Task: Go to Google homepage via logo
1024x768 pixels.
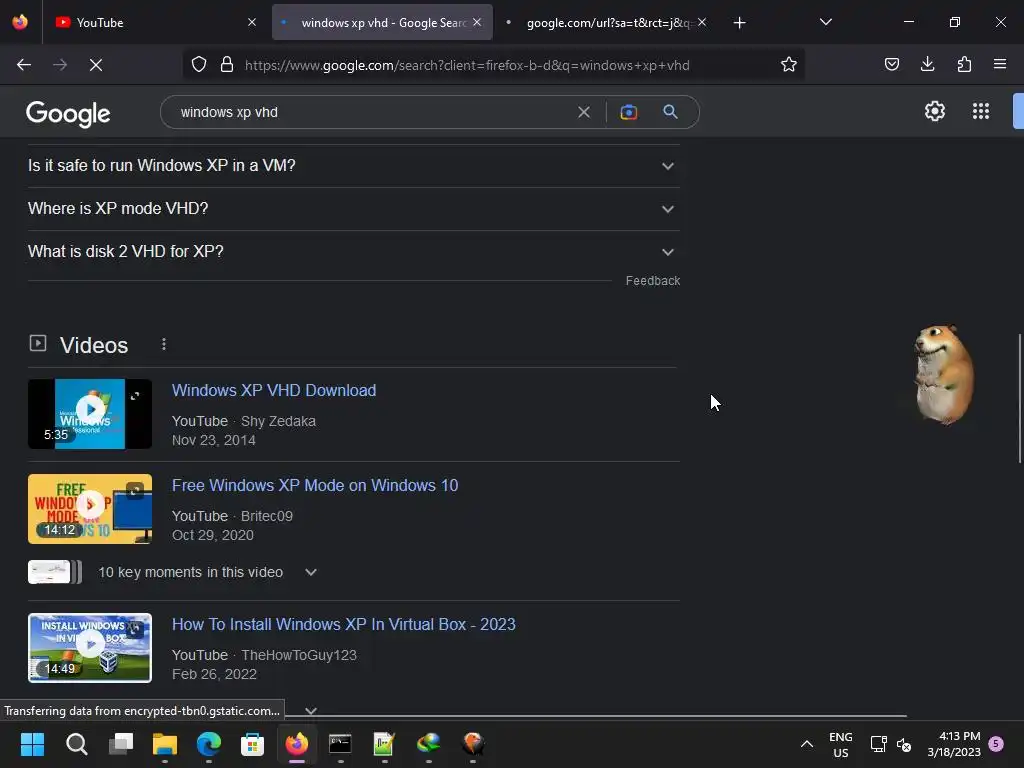Action: pyautogui.click(x=68, y=114)
